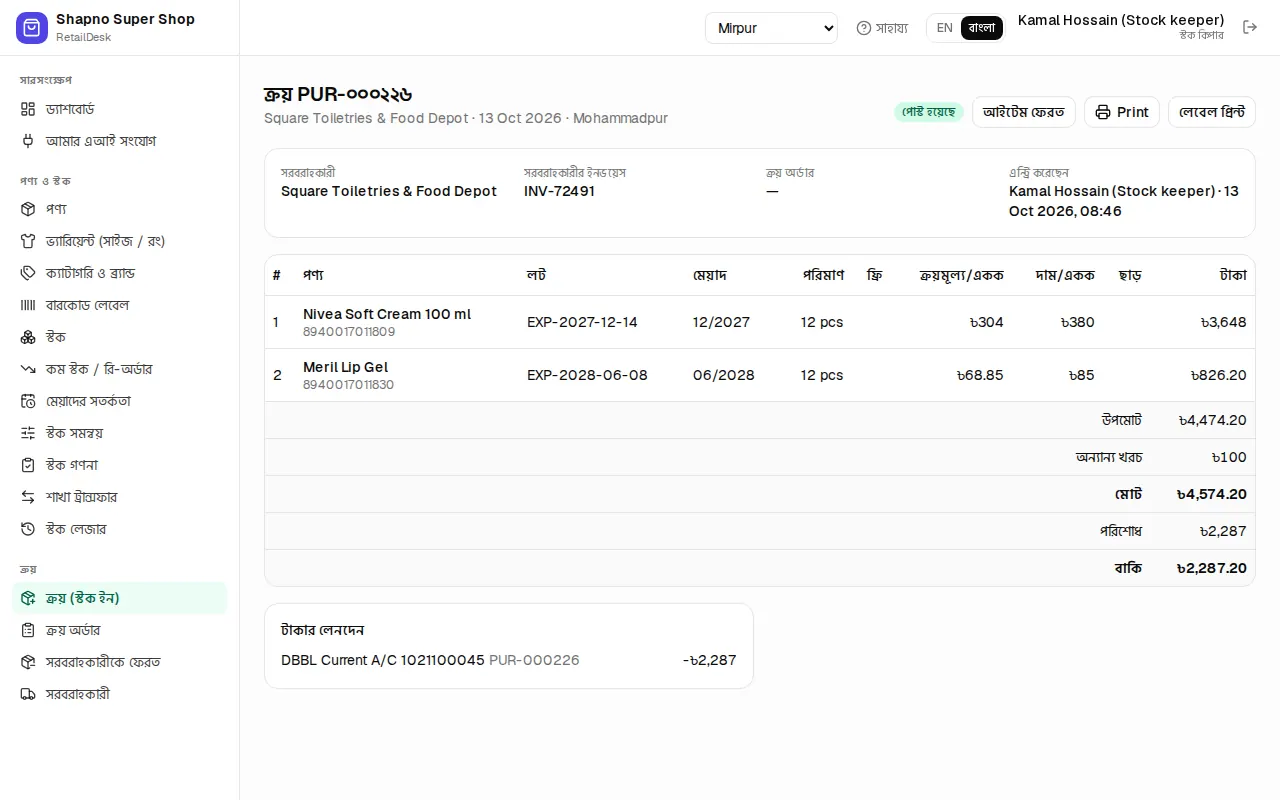This screenshot has height=800, width=1280.
Task: Click lot EXP-2027-12-14
Action: 582,322
